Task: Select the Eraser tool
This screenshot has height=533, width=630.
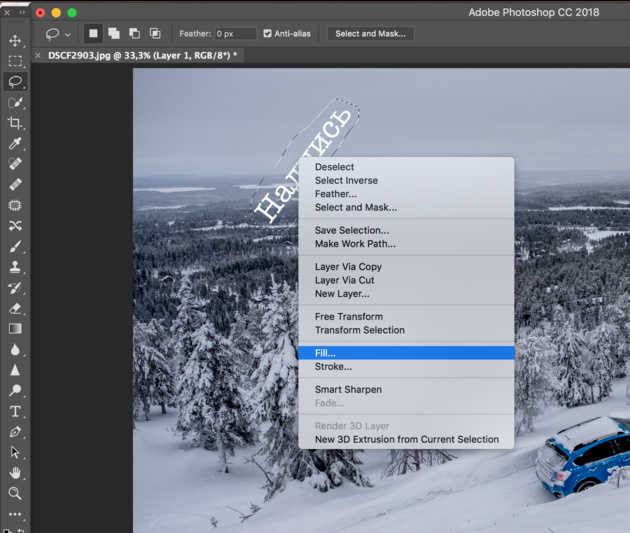Action: coord(15,308)
